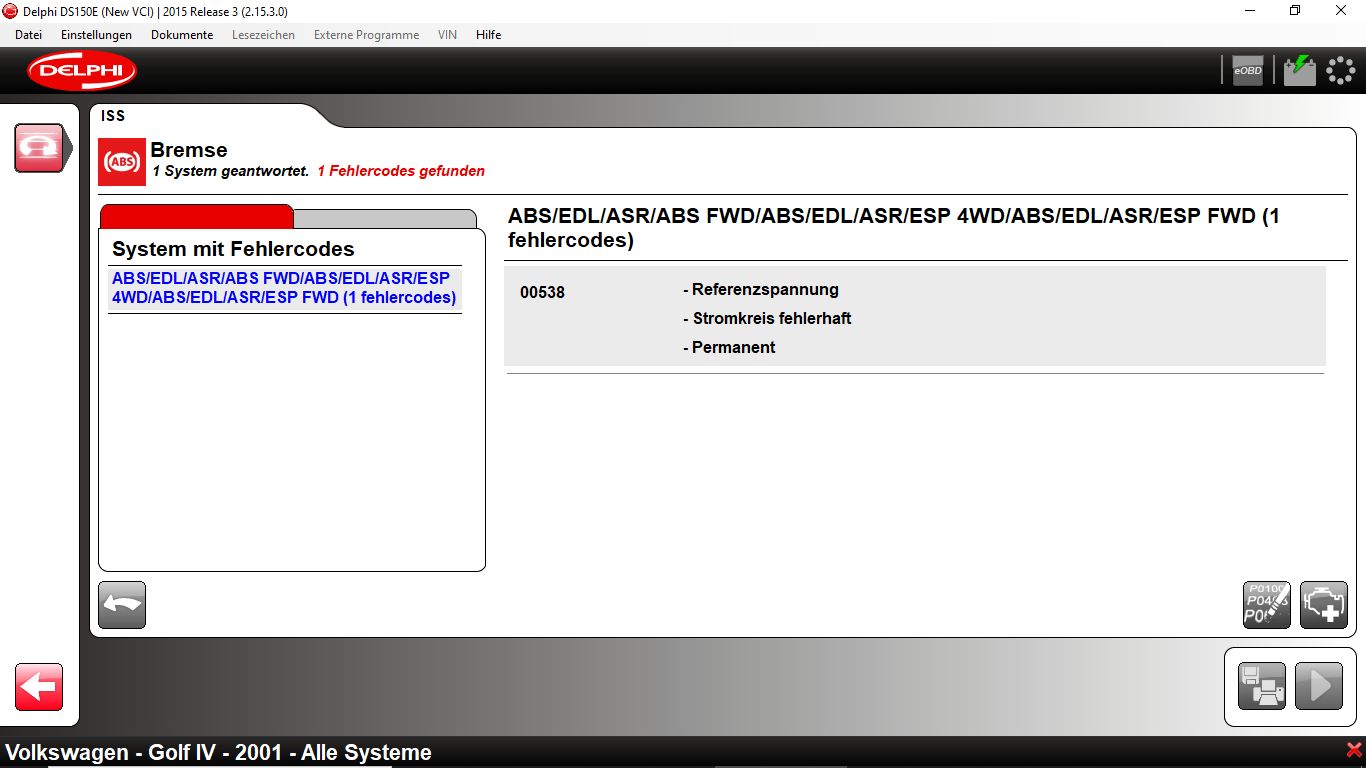Viewport: 1366px width, 768px height.
Task: Click the '1 System geantwortet.' text
Action: [231, 171]
